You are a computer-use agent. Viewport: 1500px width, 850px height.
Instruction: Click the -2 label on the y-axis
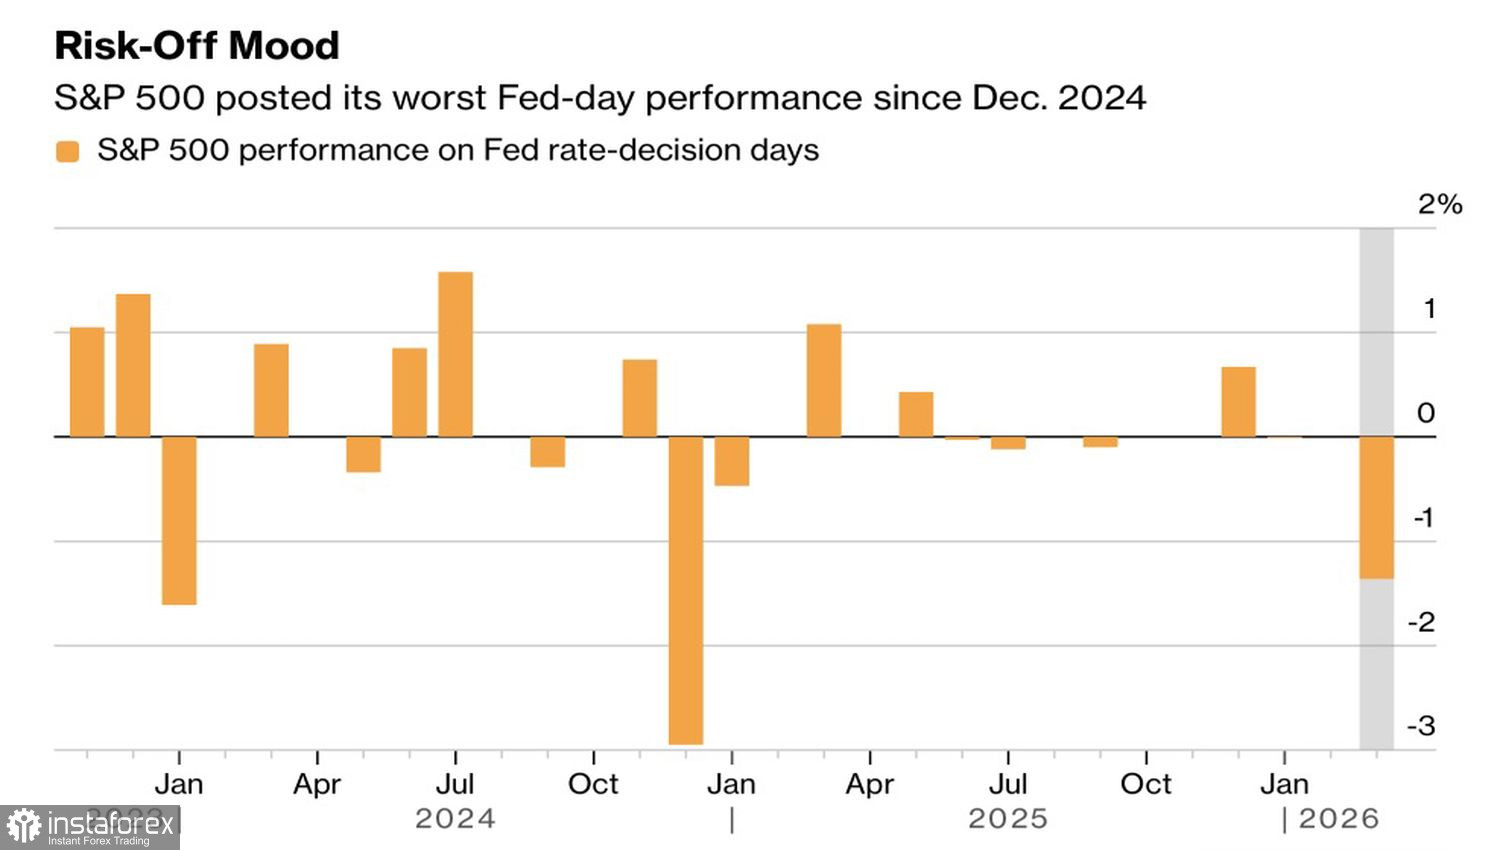coord(1421,622)
